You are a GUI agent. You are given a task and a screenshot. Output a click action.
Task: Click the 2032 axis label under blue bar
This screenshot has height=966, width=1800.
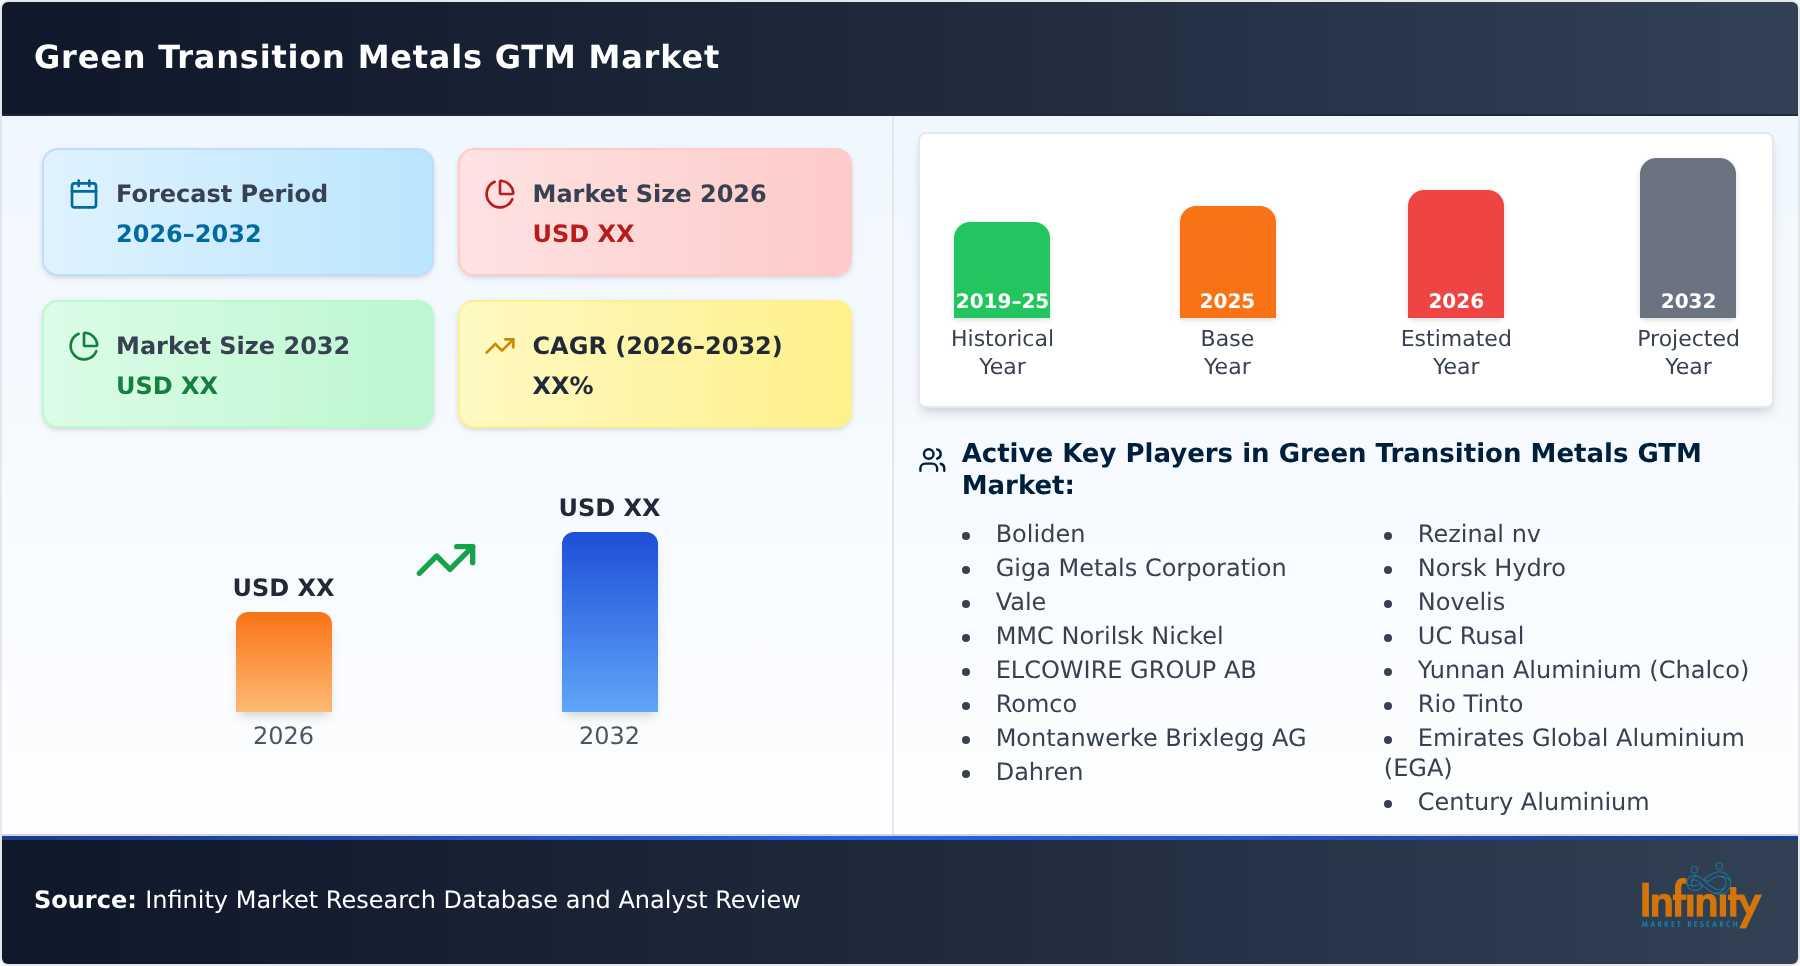pyautogui.click(x=609, y=736)
